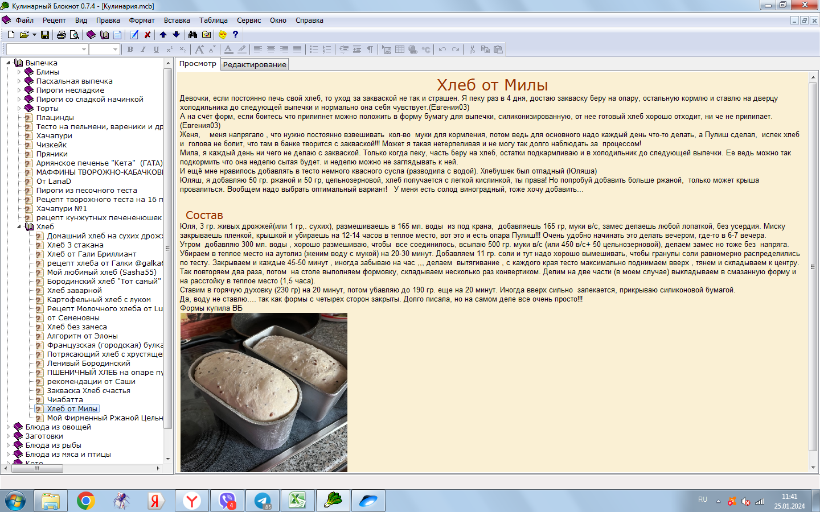Open the print preview toolbar icon
This screenshot has width=820, height=512.
tap(74, 34)
